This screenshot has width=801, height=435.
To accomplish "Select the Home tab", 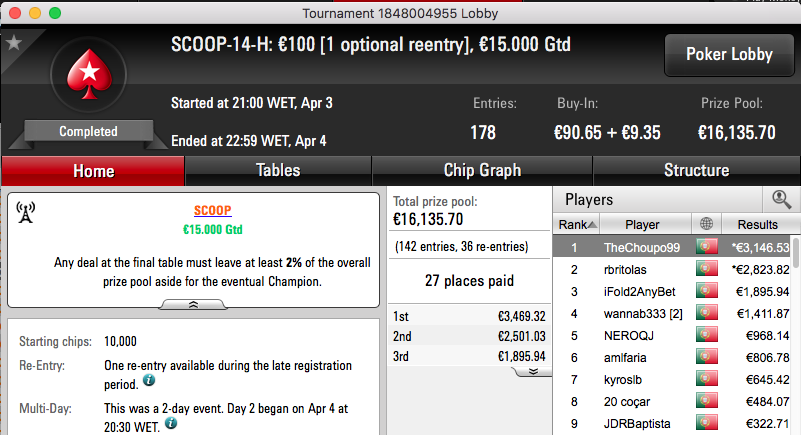I will [93, 171].
